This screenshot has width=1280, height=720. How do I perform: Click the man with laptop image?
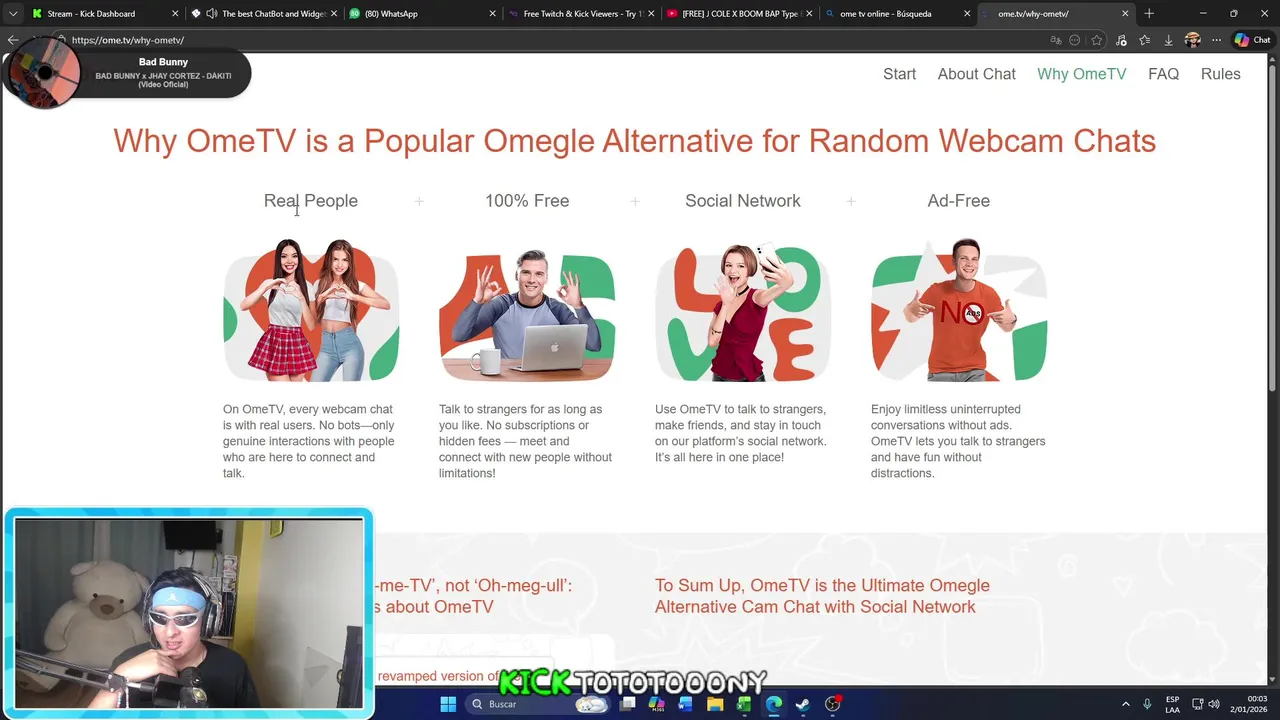point(527,314)
